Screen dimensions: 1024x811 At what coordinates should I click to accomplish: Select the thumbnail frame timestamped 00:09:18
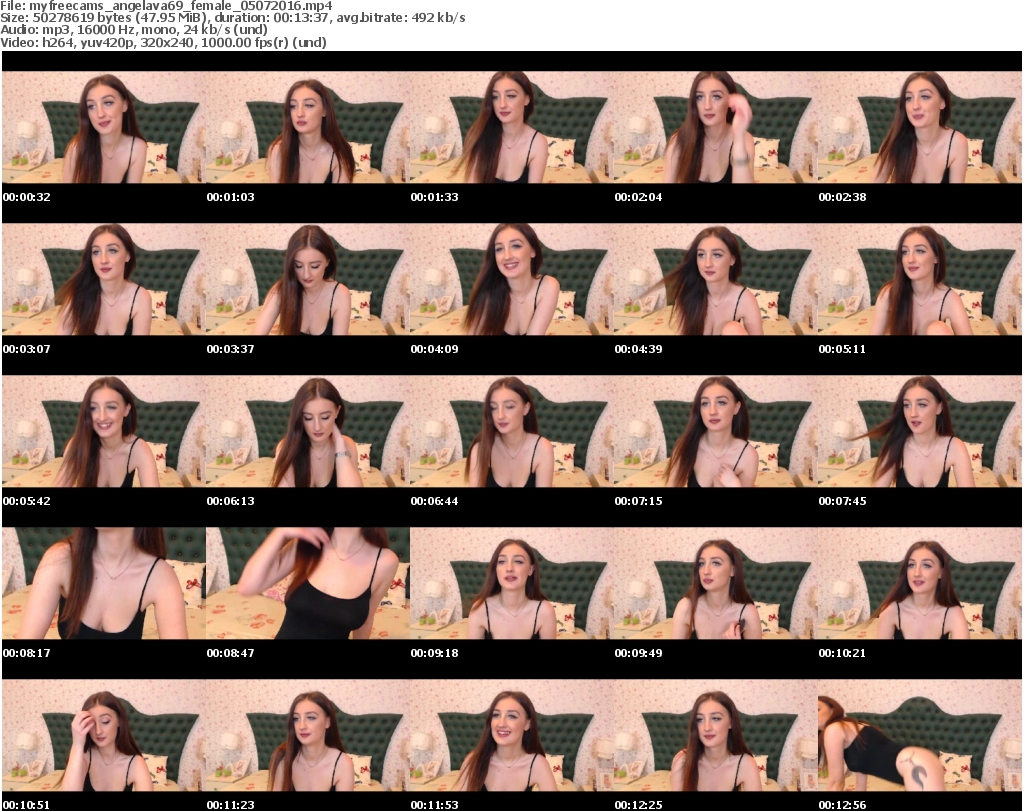tap(512, 583)
